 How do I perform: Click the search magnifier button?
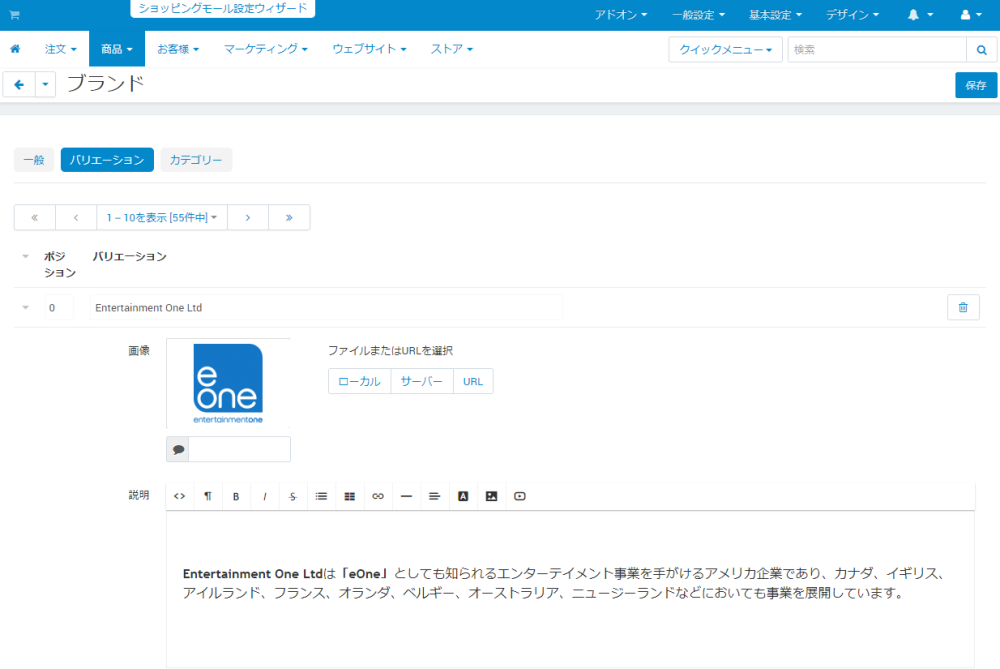pos(982,50)
